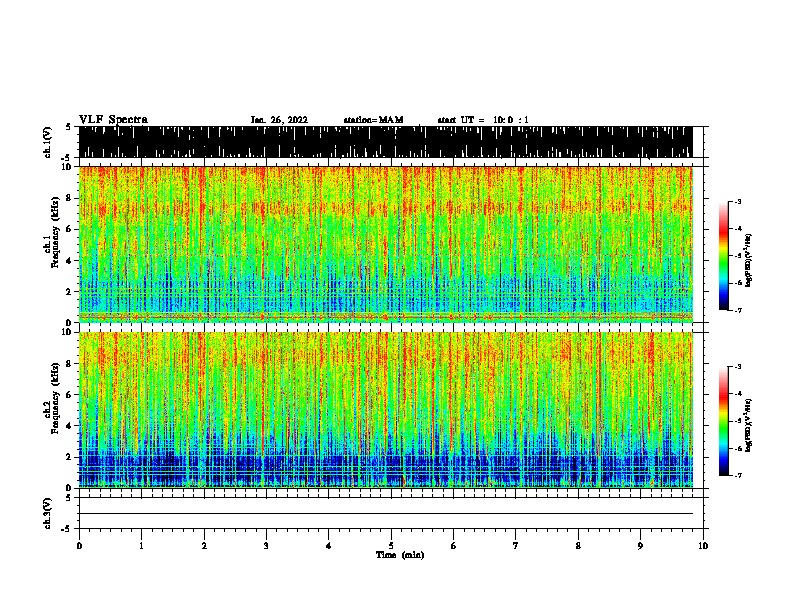Click the "4" kHz tick of ch.1 spectrogram
The height and width of the screenshot is (612, 792).
click(70, 261)
